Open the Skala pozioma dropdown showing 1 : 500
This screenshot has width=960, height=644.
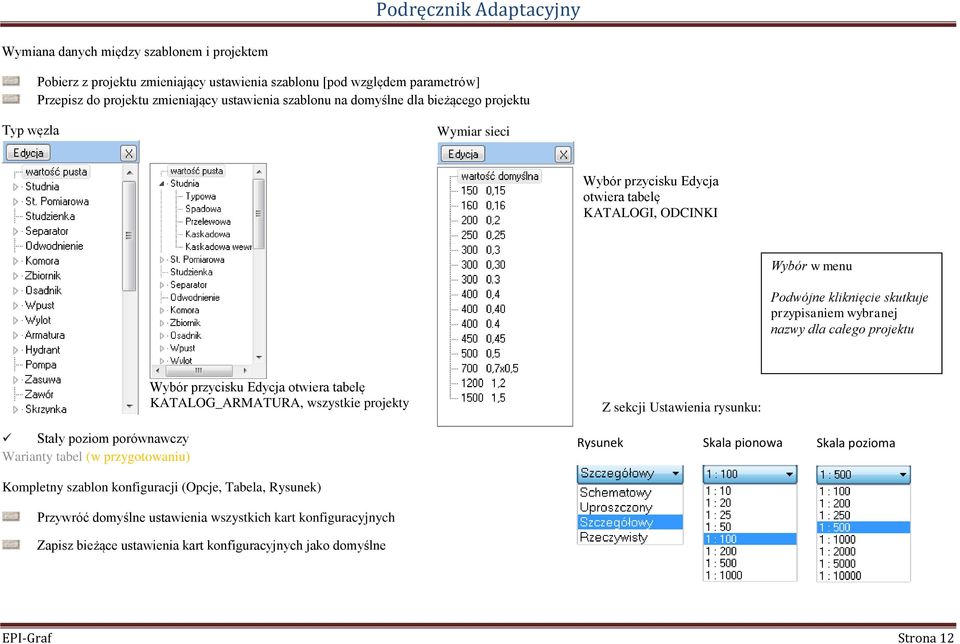click(863, 474)
